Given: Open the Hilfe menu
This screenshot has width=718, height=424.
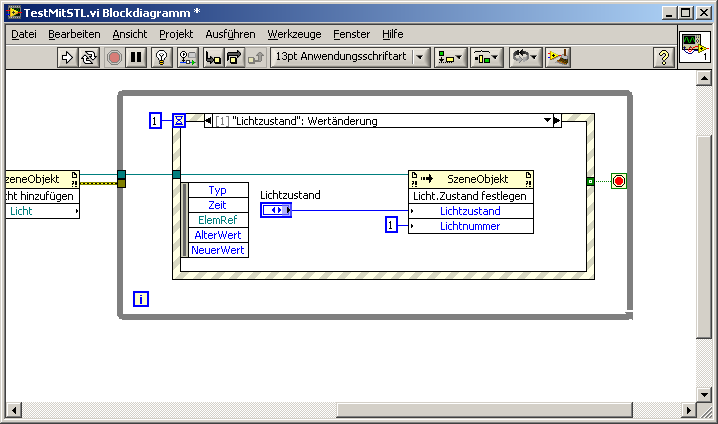Looking at the screenshot, I should point(392,34).
